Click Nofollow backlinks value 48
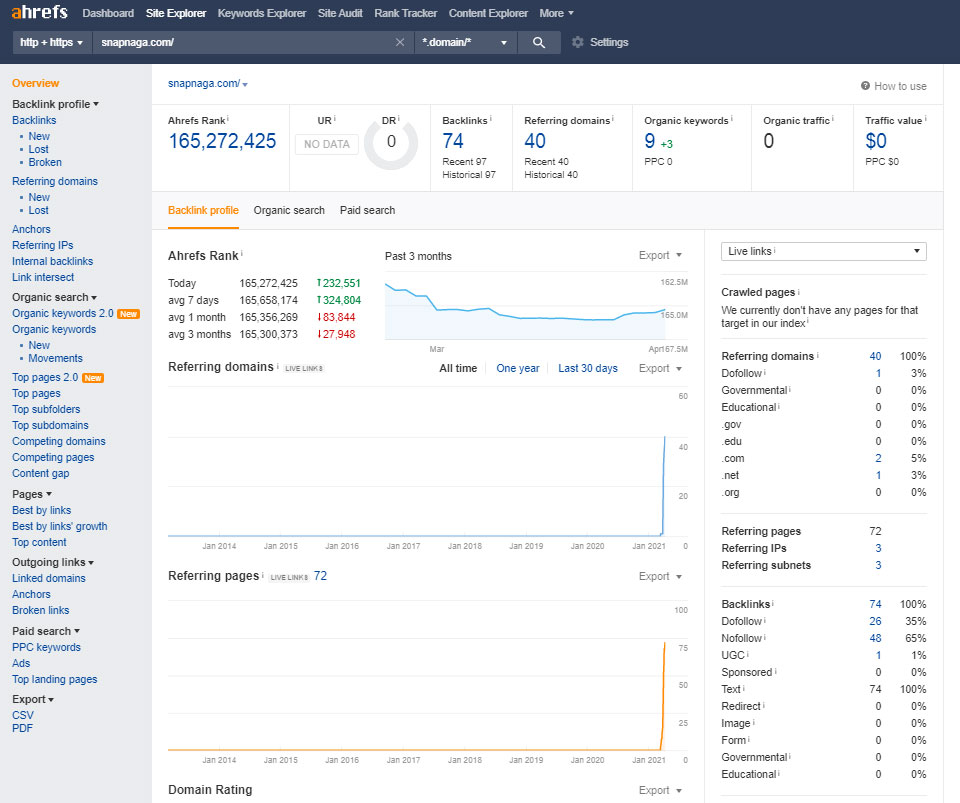Image resolution: width=960 pixels, height=803 pixels. [x=876, y=638]
